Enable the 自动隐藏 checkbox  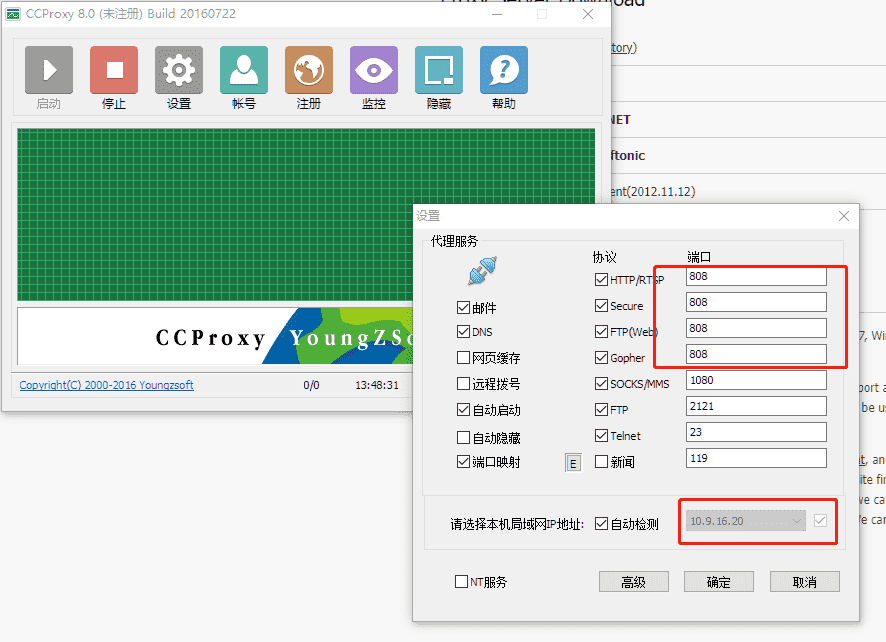(x=463, y=437)
